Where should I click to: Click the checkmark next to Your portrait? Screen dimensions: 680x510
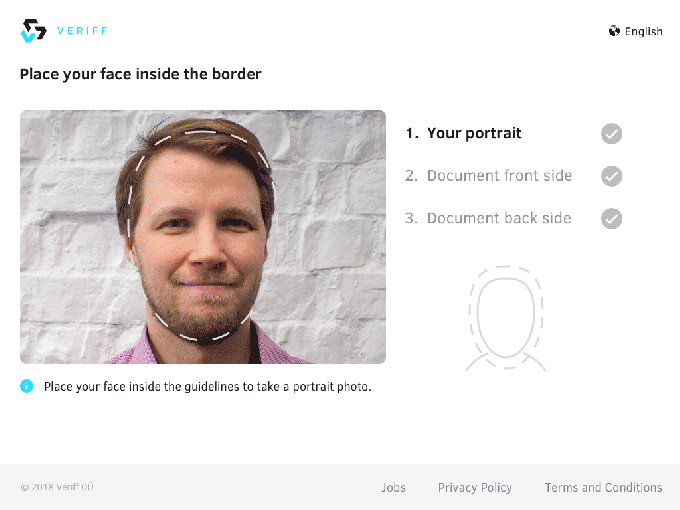pyautogui.click(x=611, y=133)
